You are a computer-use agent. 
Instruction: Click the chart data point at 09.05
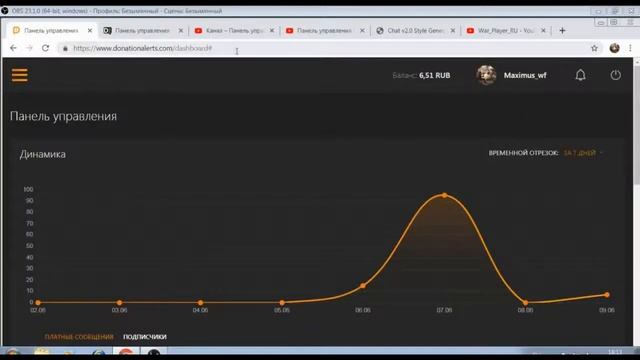click(607, 295)
